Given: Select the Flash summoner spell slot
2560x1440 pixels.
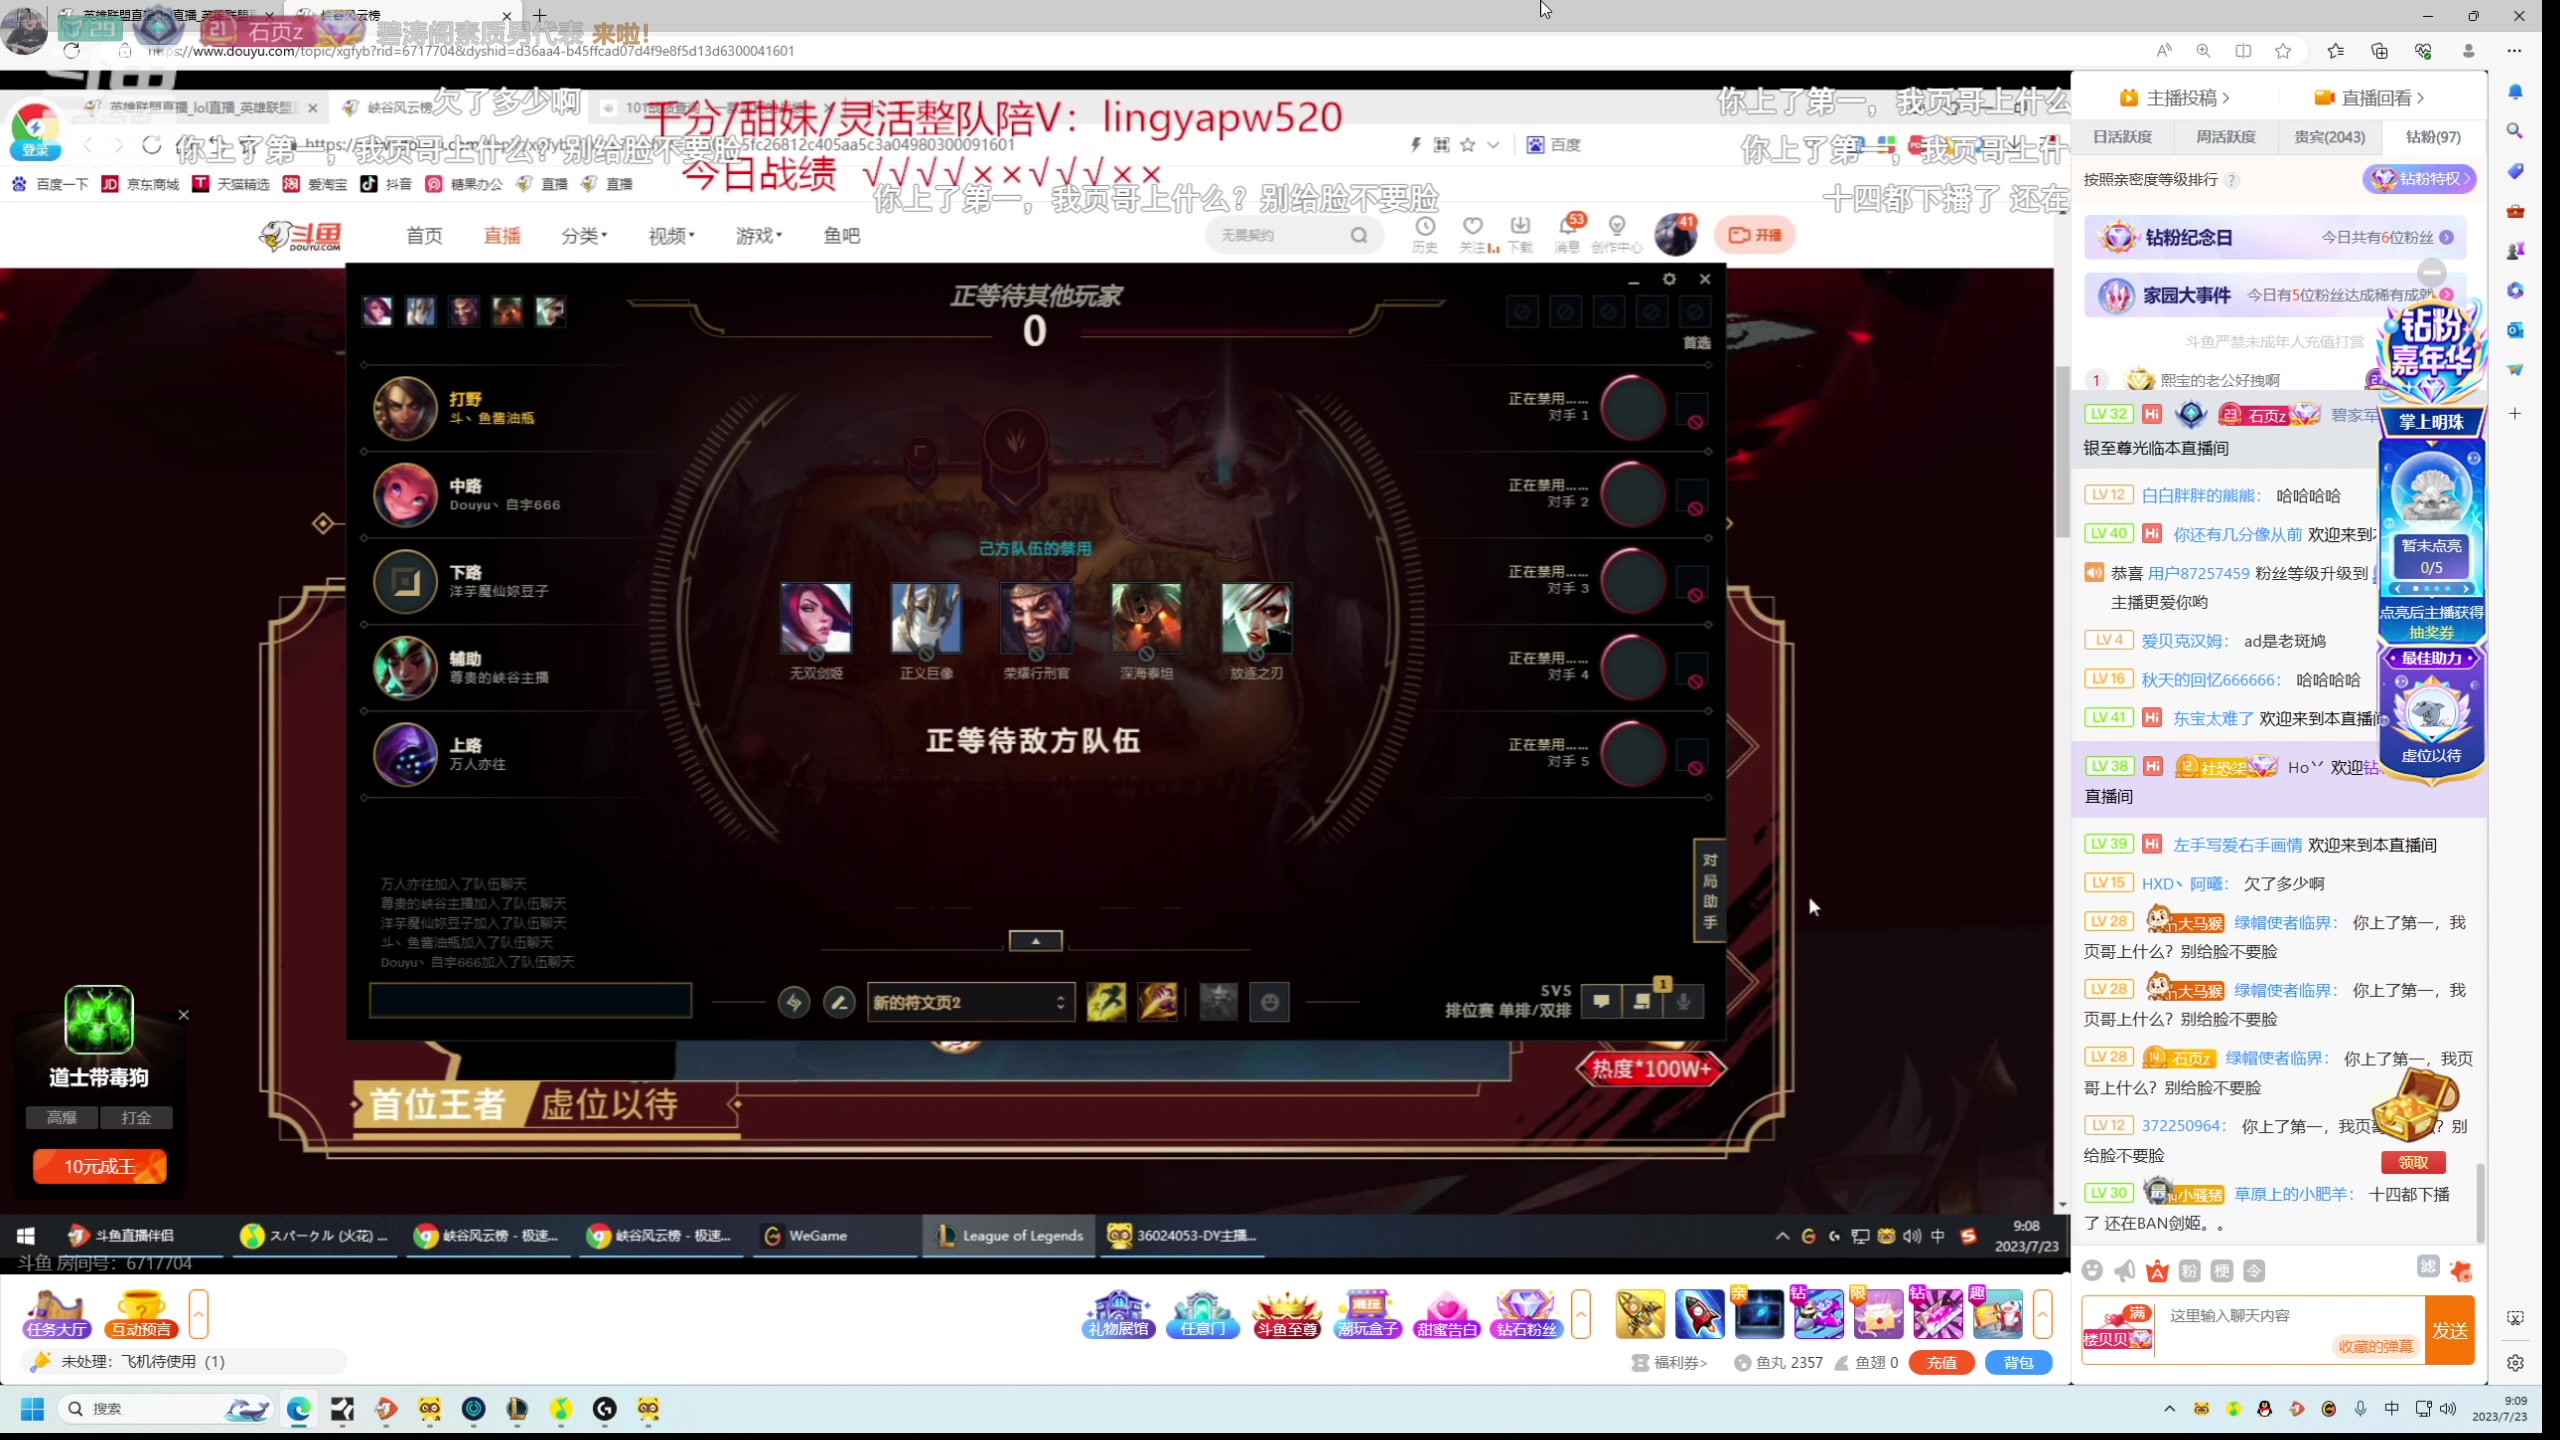Looking at the screenshot, I should tap(1106, 1002).
